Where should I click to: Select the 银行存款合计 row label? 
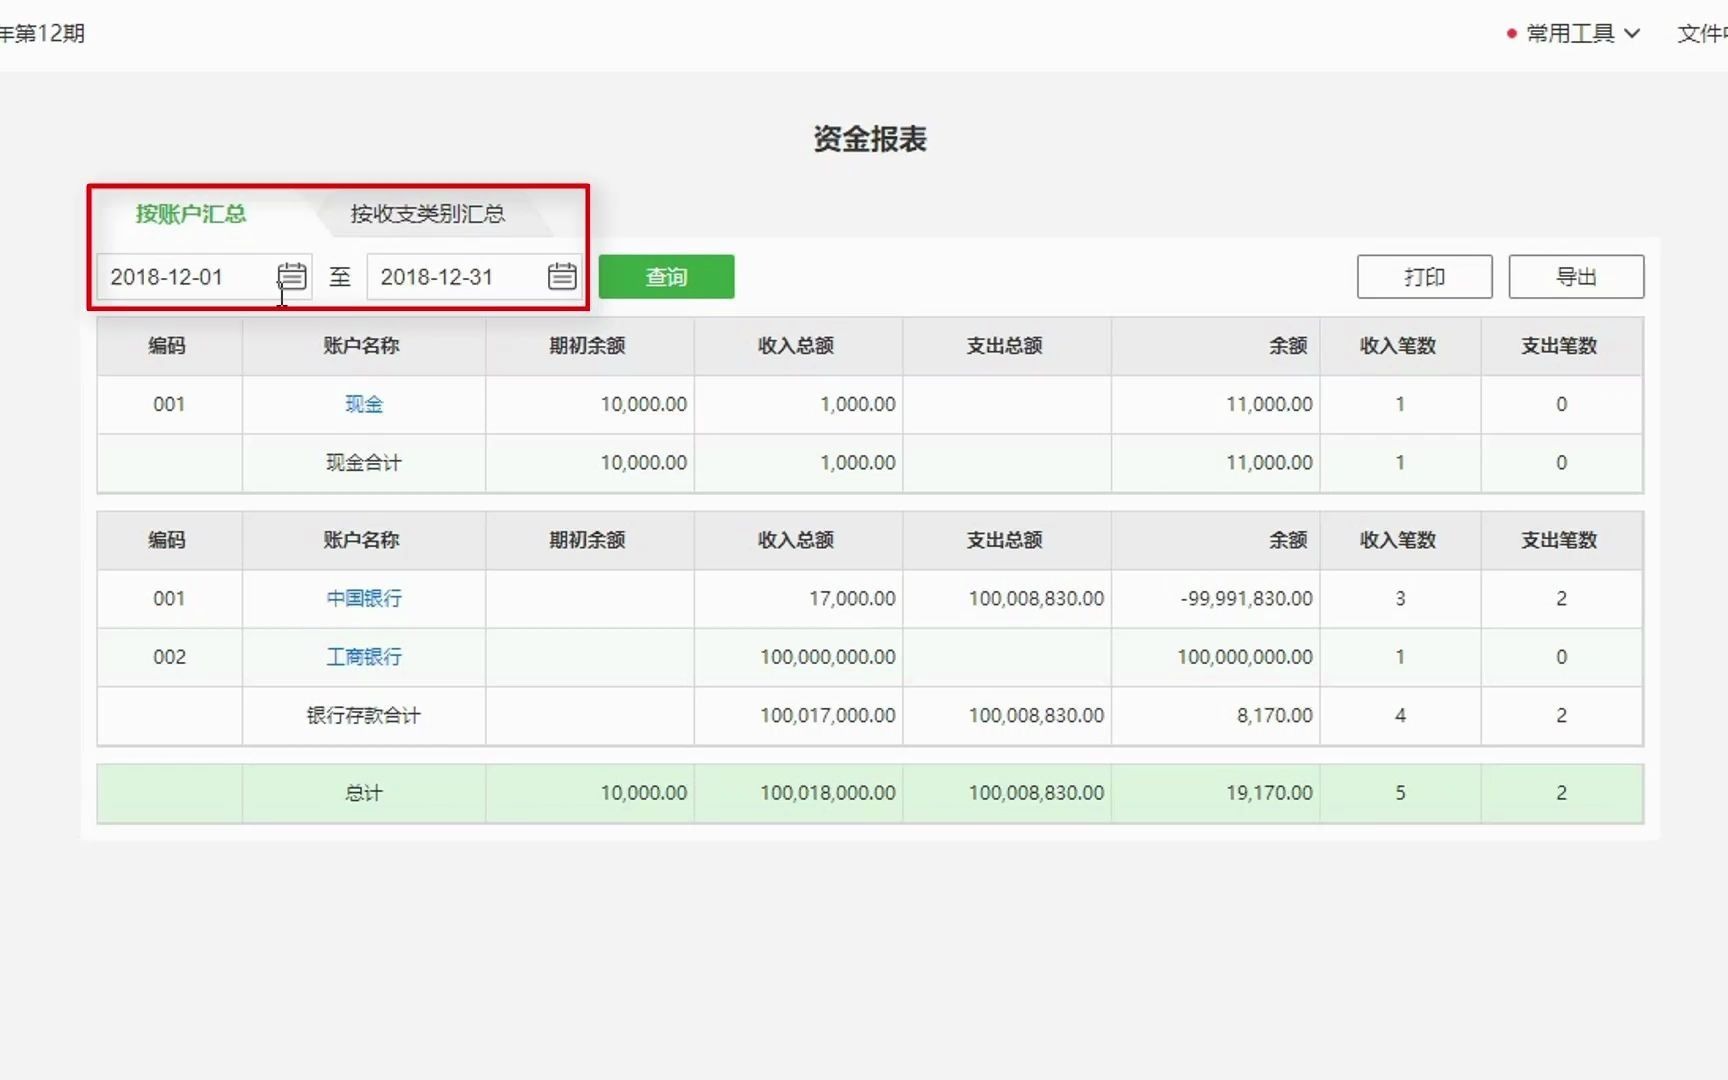(364, 716)
